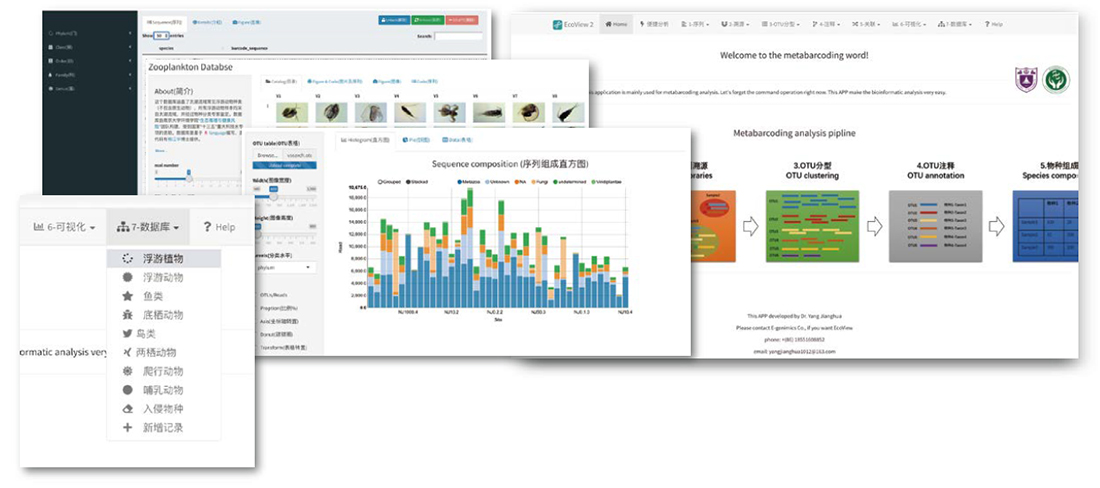Select the Grouped chart mode radio
This screenshot has height=488, width=1100.
[380, 181]
